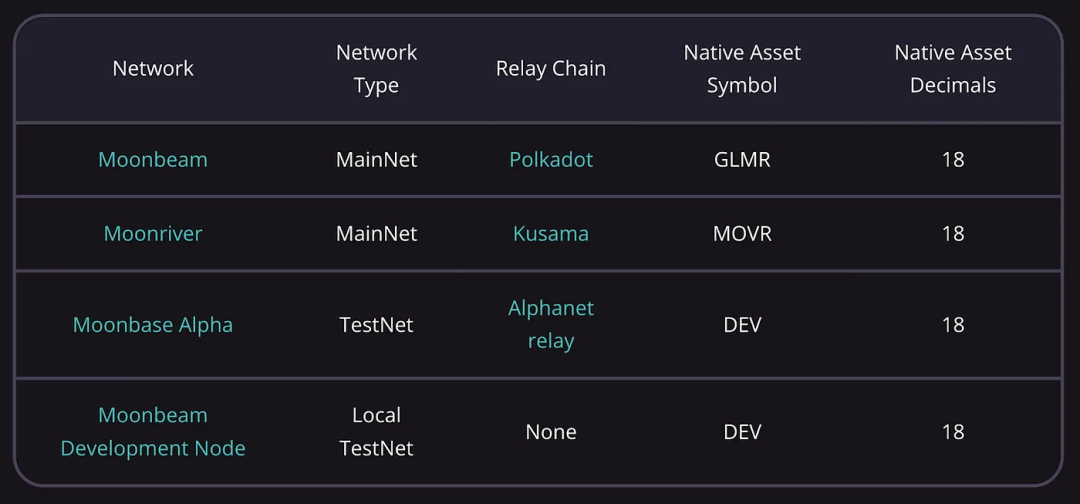Open the Moonbeam Development Node link
Screen dimensions: 1080x504
click(x=153, y=432)
